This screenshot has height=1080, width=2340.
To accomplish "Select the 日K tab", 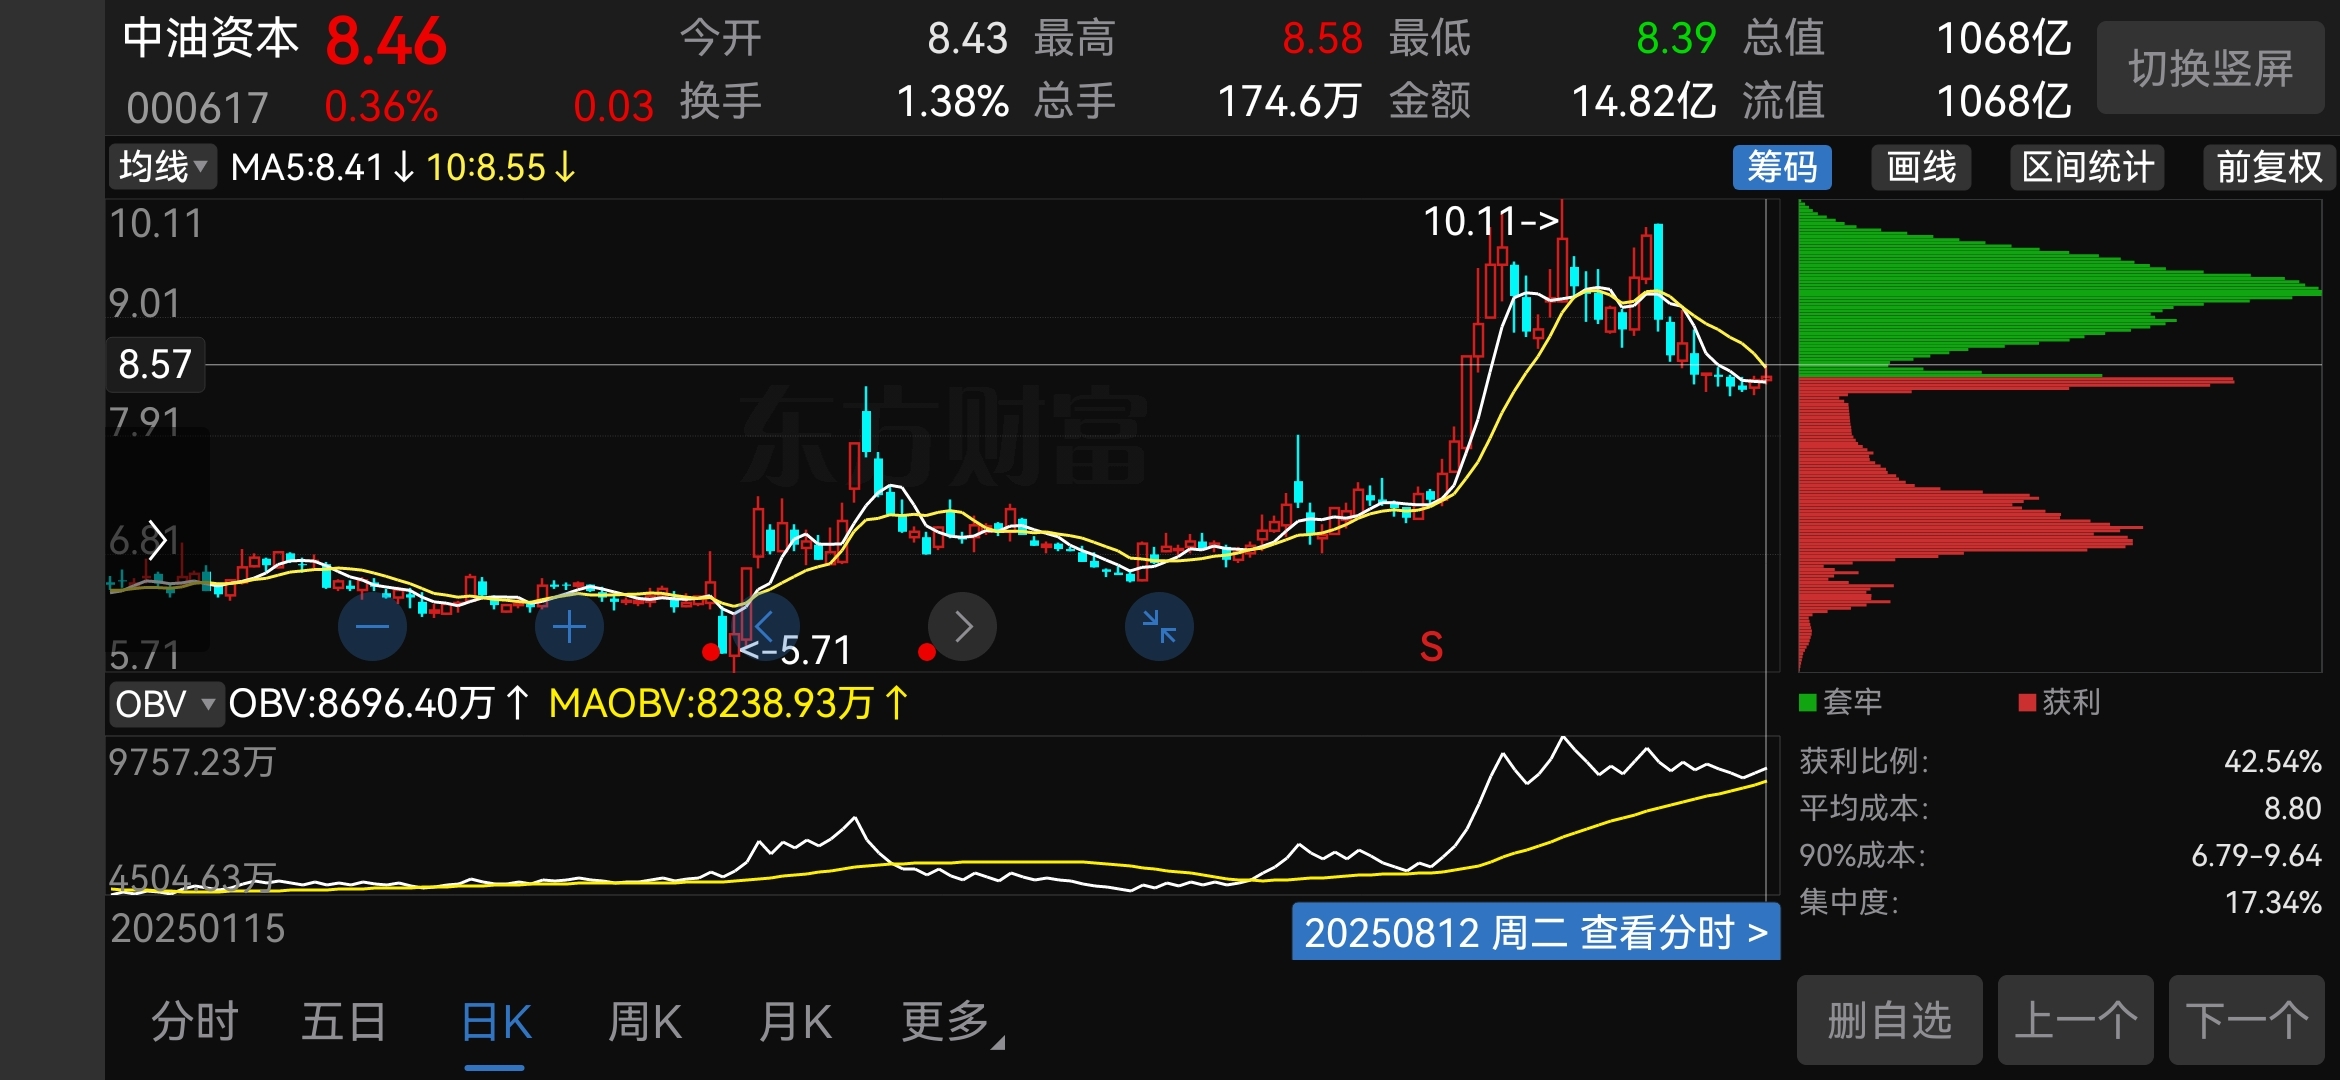I will pyautogui.click(x=496, y=1022).
